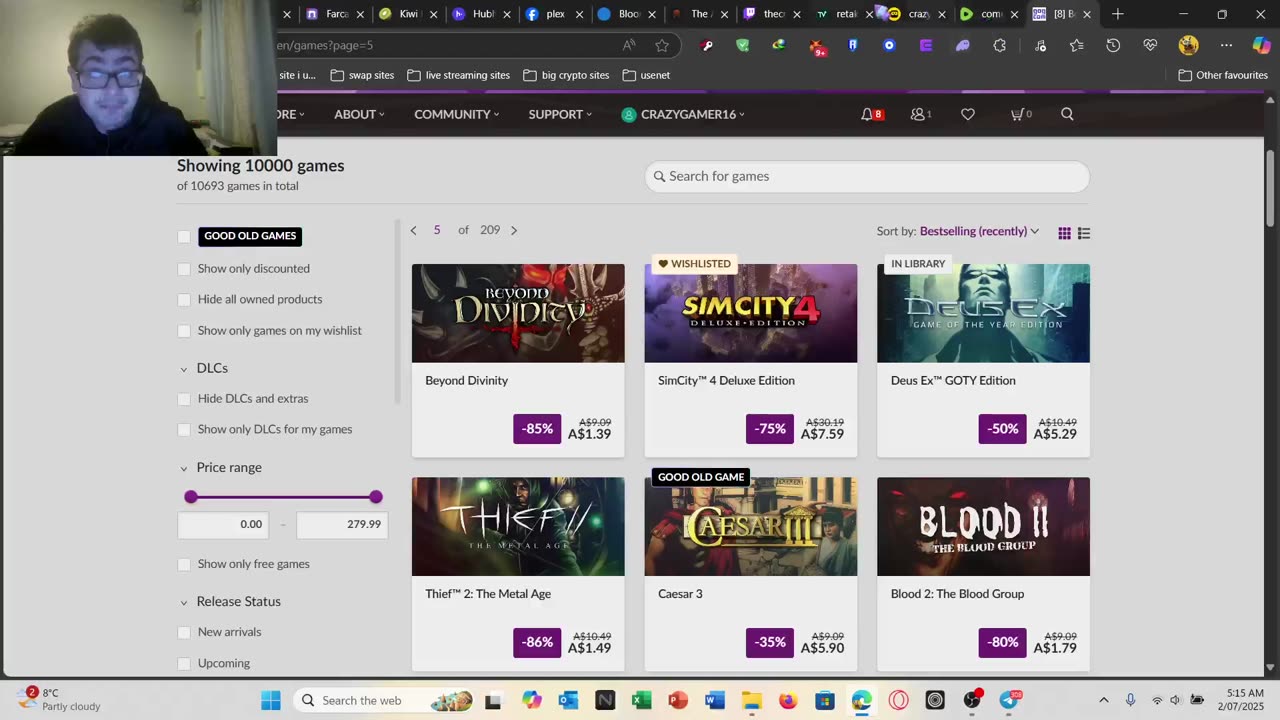Open Deus Ex GOTY Edition title link
Screen dimensions: 1280x720
pos(953,381)
